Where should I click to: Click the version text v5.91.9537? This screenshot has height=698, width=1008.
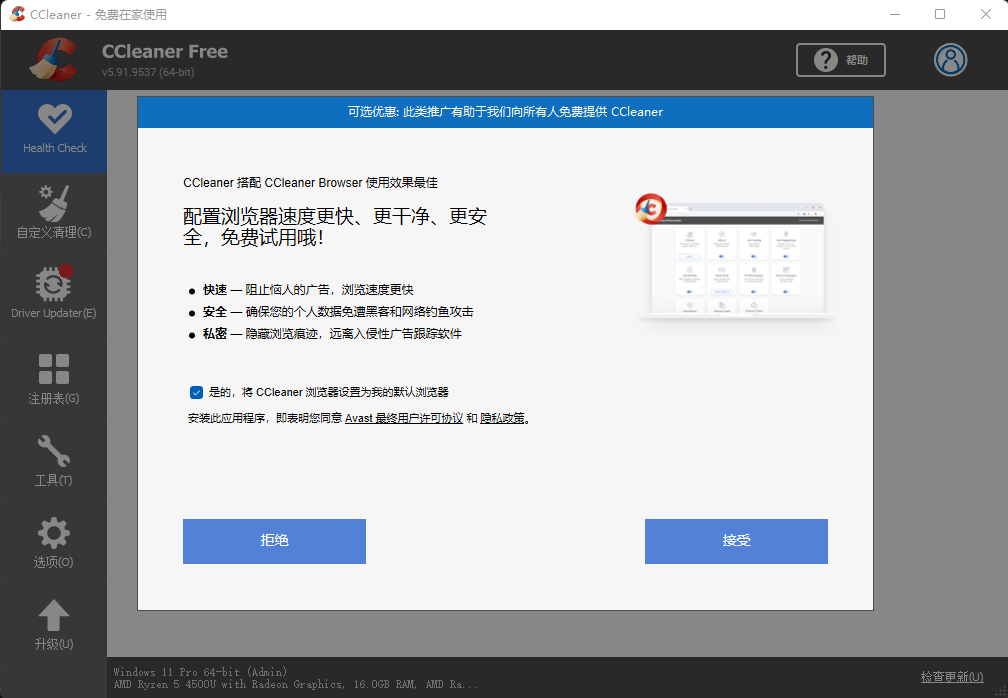pyautogui.click(x=148, y=72)
